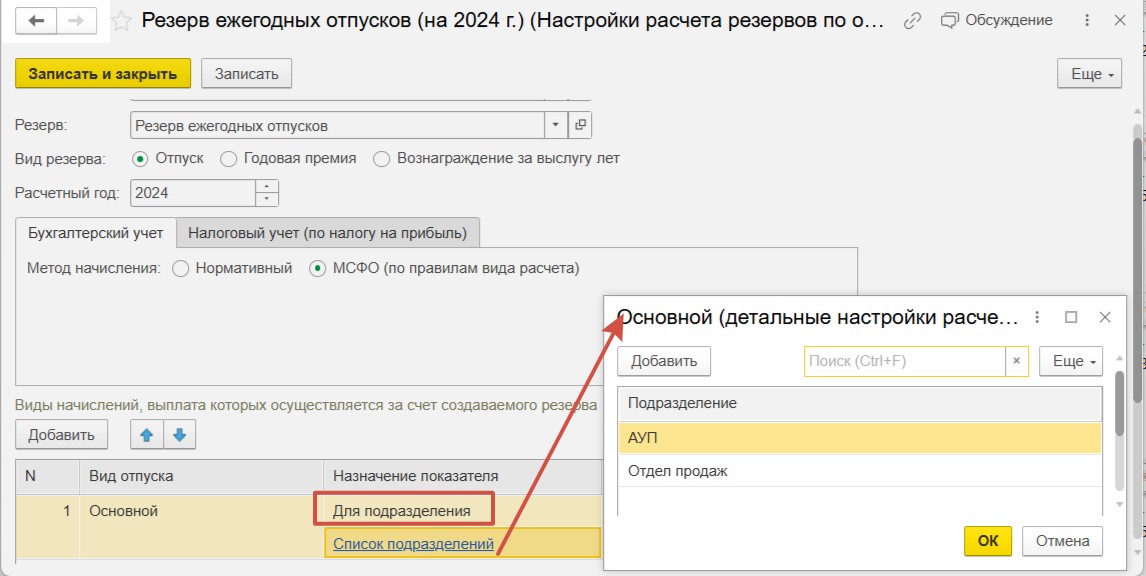Open the Резерв field's linked item icon
This screenshot has width=1146, height=576.
point(580,125)
